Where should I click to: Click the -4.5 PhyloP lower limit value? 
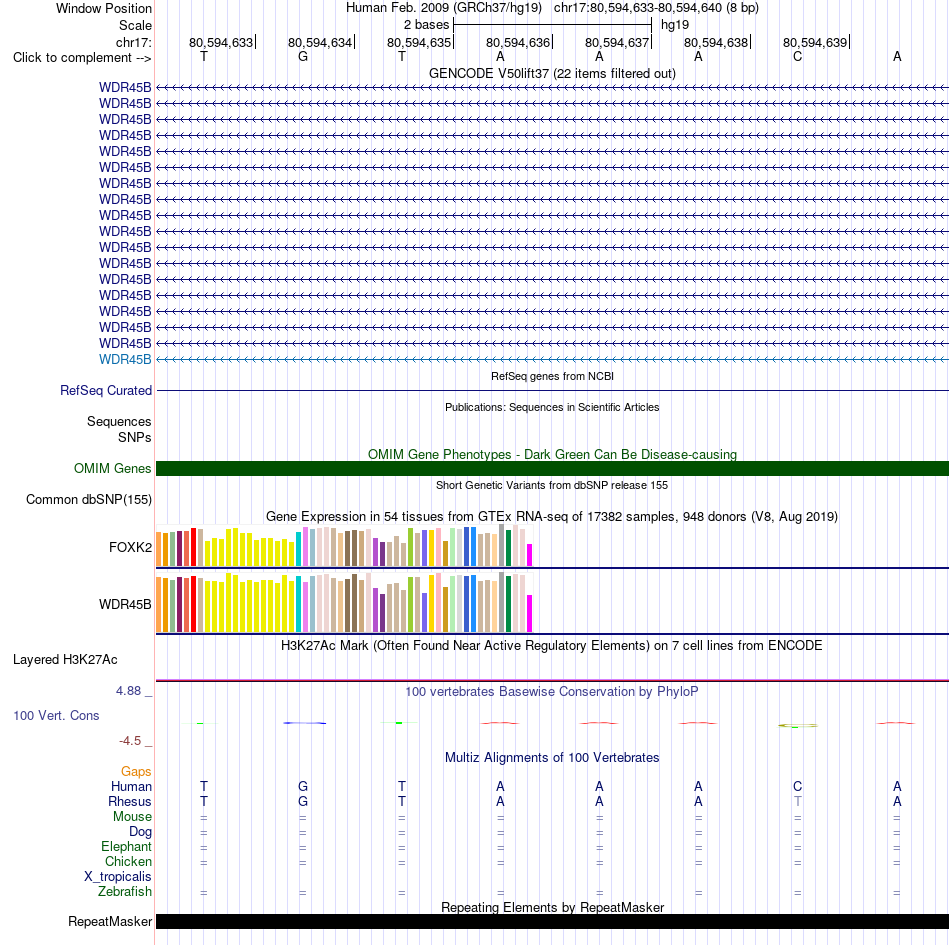pyautogui.click(x=130, y=740)
